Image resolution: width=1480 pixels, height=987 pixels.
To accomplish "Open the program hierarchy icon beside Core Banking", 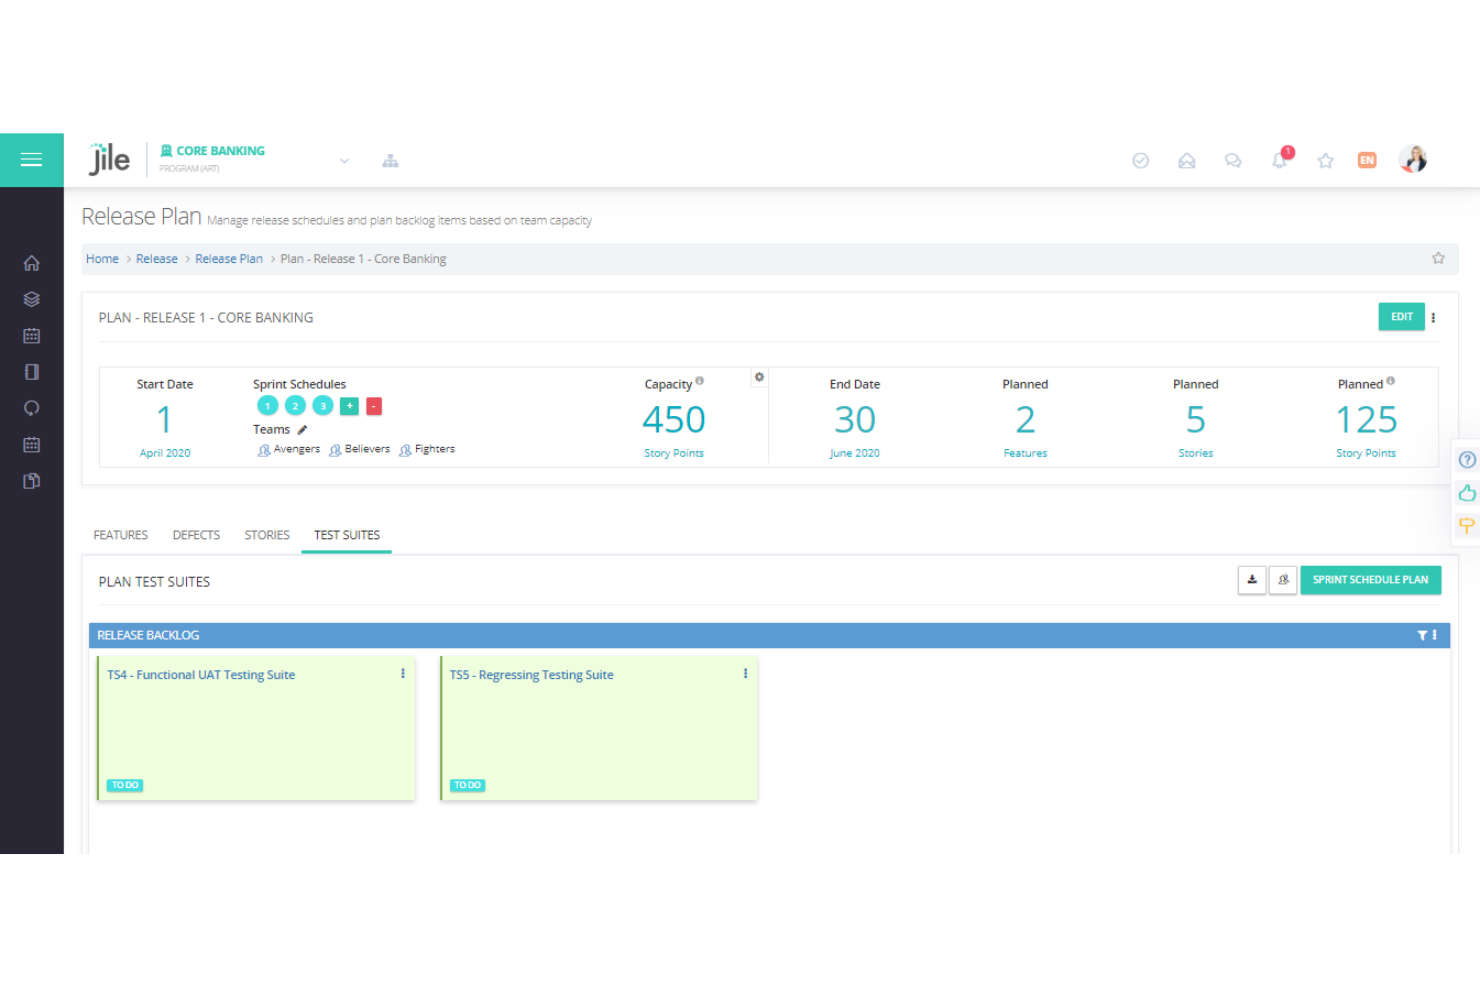I will 390,160.
